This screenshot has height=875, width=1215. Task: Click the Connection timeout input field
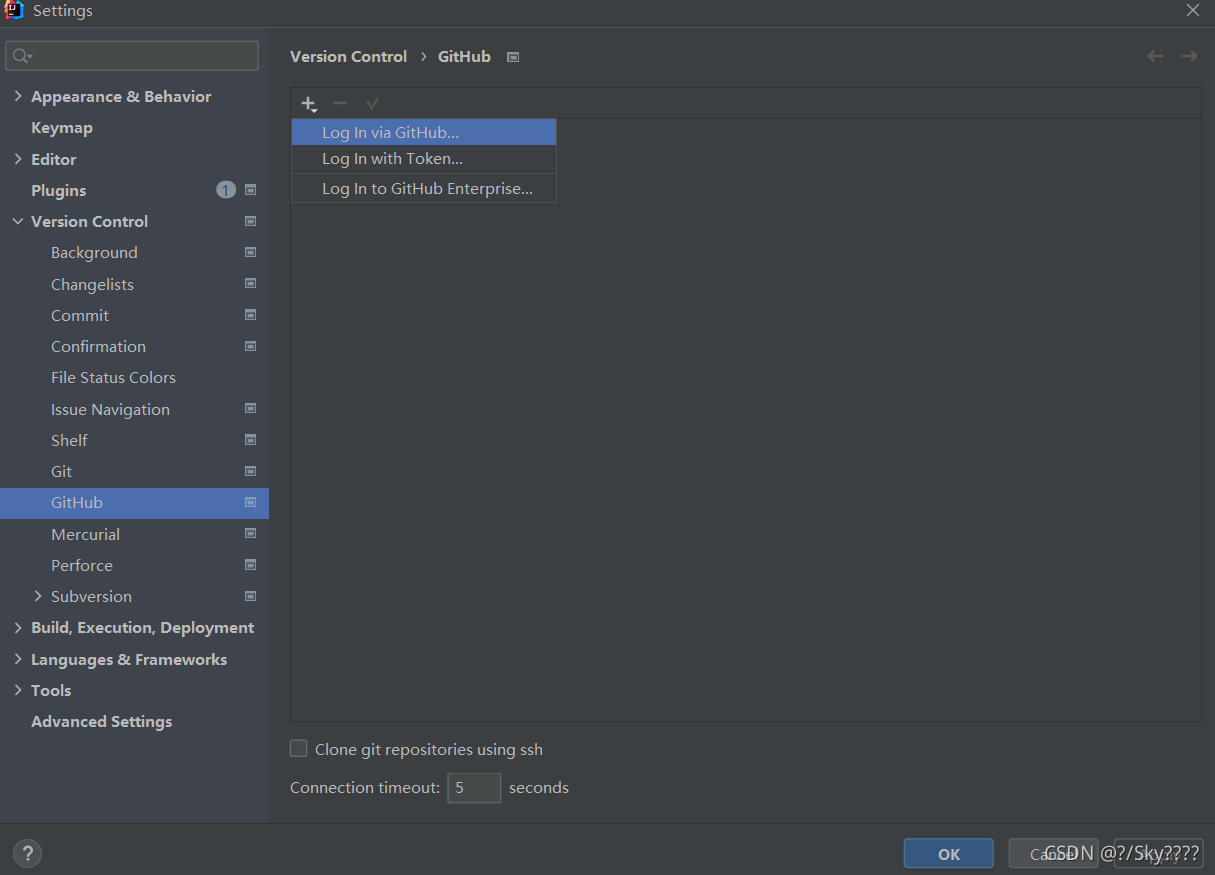click(x=474, y=787)
